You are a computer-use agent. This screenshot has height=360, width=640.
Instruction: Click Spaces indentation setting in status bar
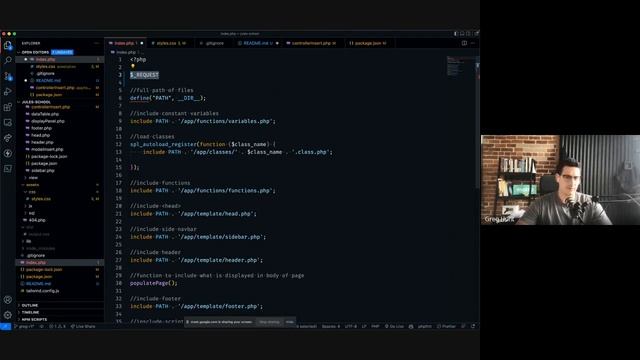331,327
